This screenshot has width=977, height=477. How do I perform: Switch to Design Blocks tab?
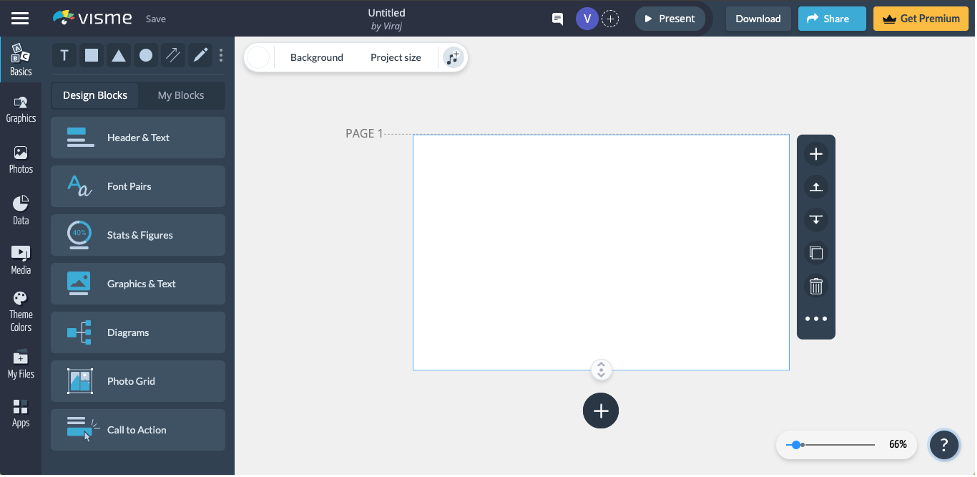click(x=95, y=95)
